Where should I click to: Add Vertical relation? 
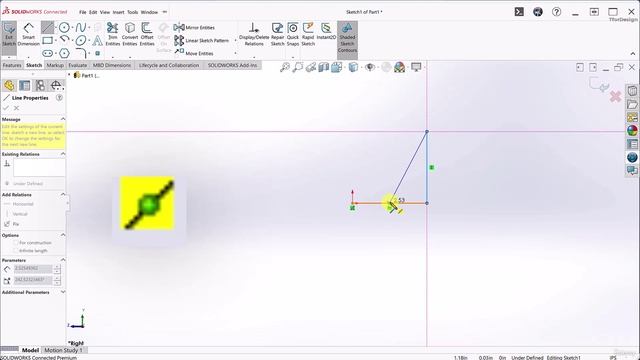(16, 214)
